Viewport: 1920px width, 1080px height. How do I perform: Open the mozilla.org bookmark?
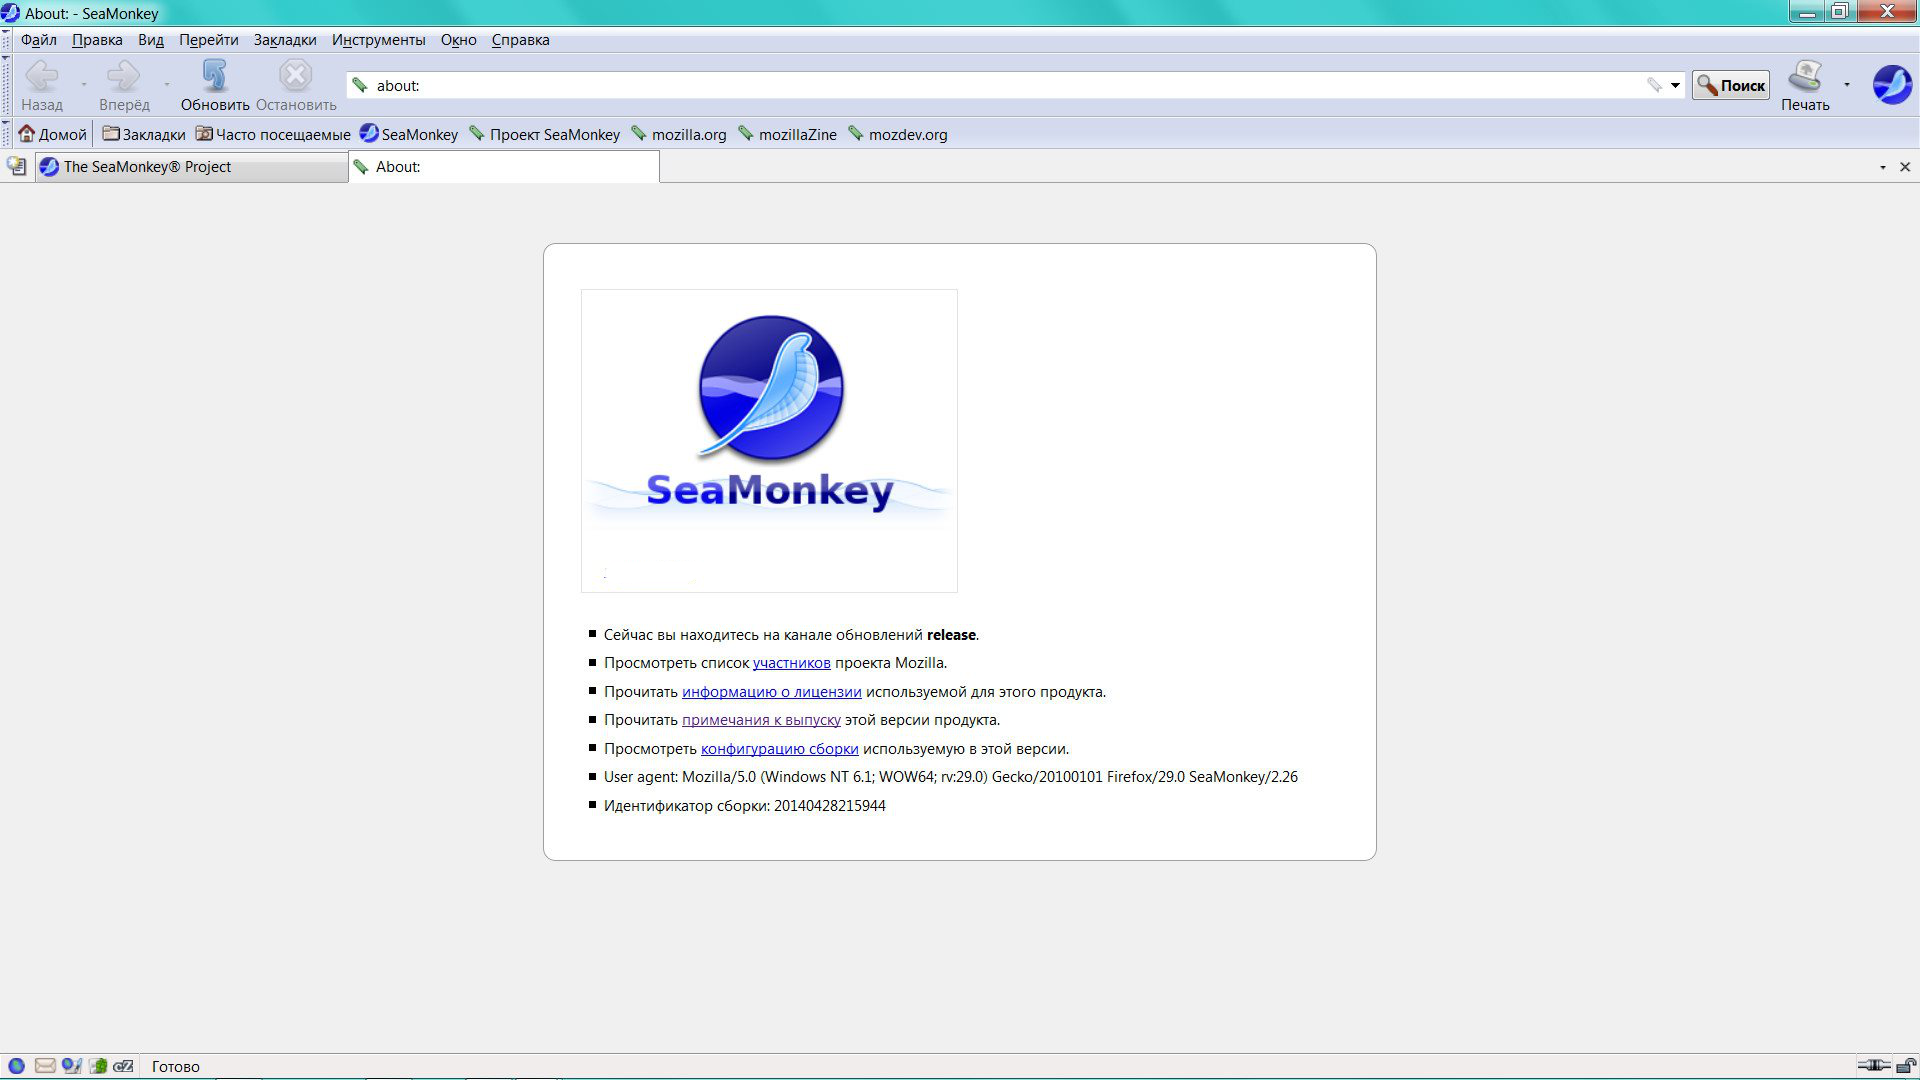point(679,134)
